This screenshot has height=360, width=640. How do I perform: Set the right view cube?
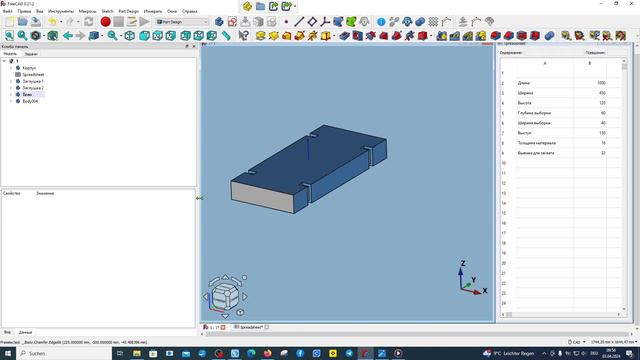(x=171, y=36)
